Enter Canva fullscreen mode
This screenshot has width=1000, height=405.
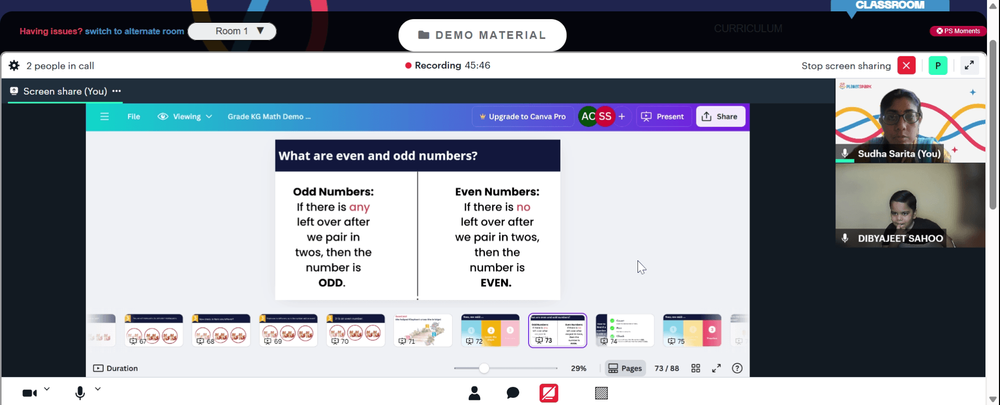716,368
